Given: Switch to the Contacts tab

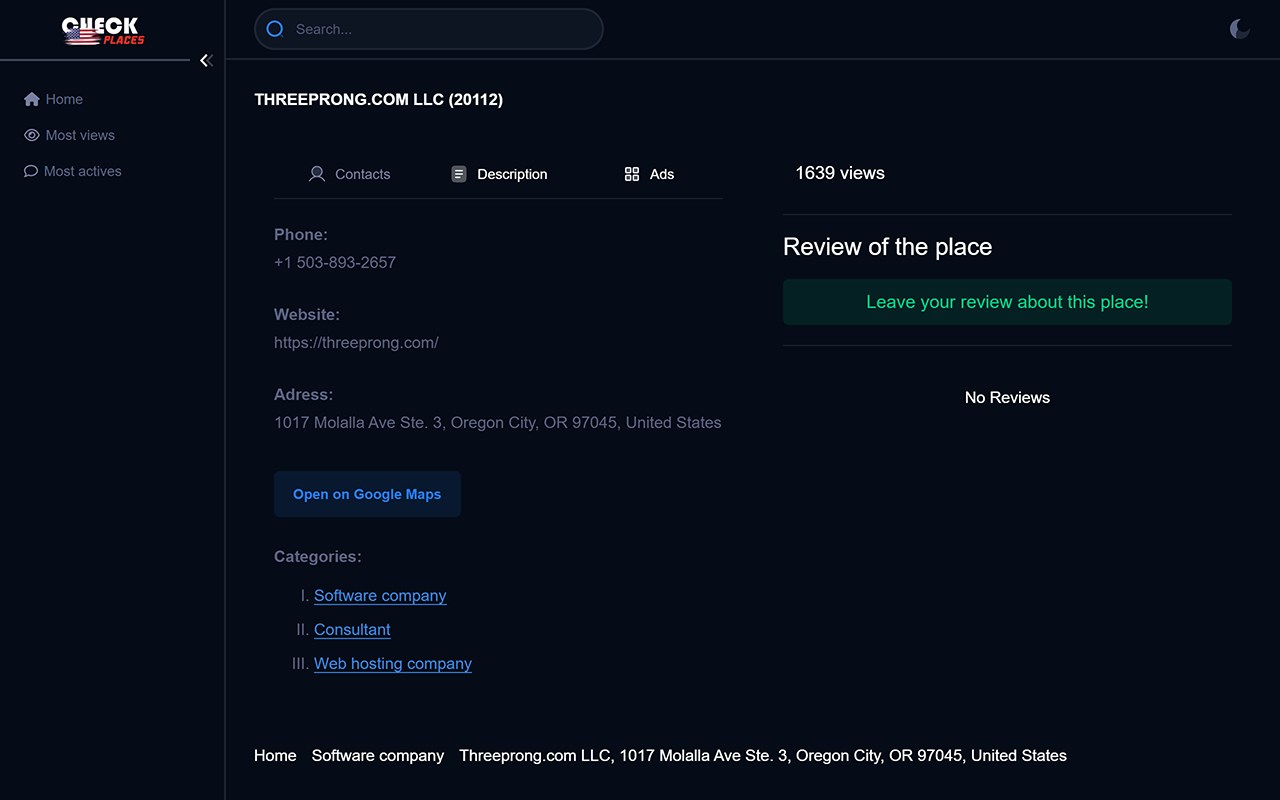Looking at the screenshot, I should [x=349, y=174].
